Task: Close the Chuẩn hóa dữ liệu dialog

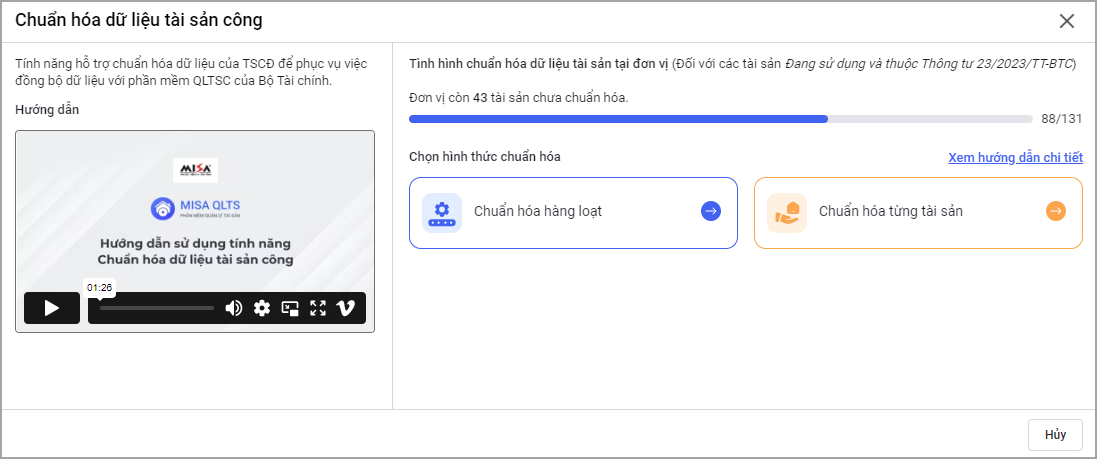Action: 1067,21
